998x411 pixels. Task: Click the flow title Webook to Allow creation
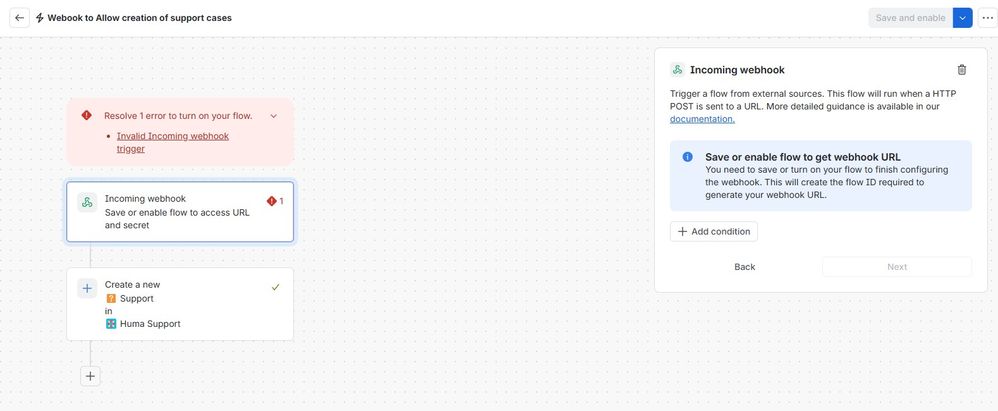[139, 18]
